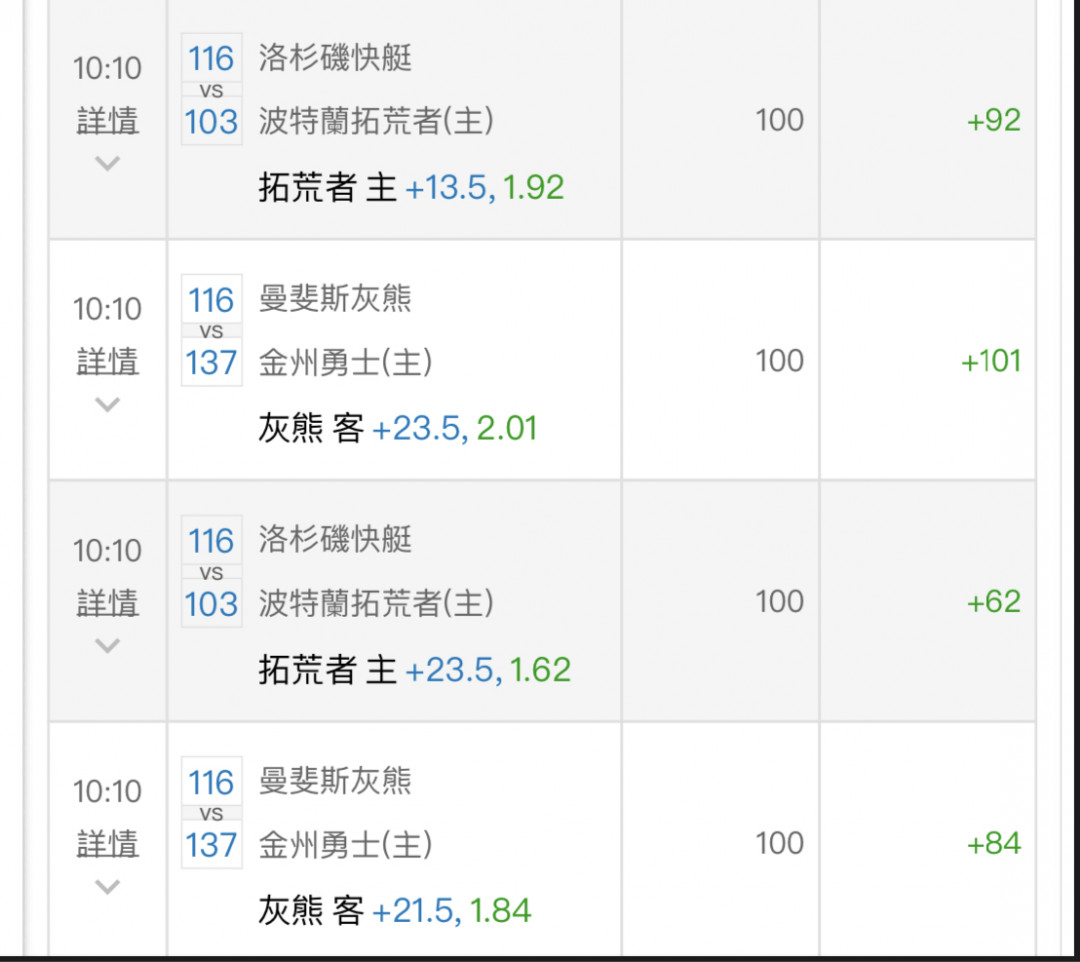Click the +101 profit value
Image resolution: width=1080 pixels, height=962 pixels.
990,361
